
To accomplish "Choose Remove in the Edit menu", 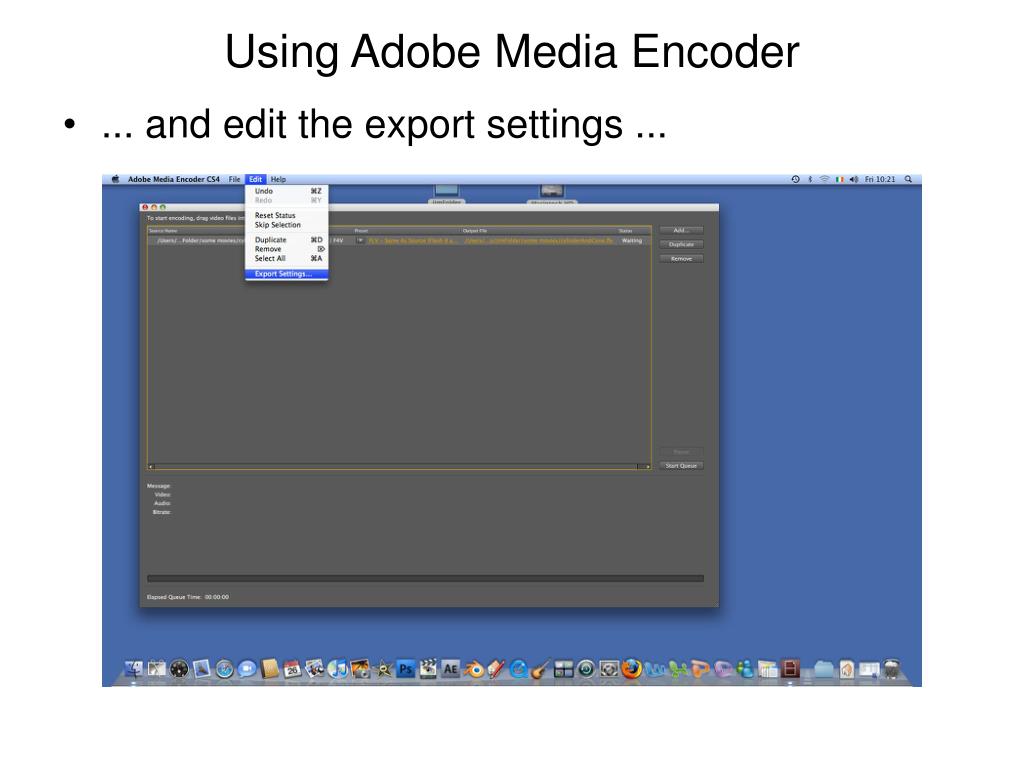I will pyautogui.click(x=286, y=249).
